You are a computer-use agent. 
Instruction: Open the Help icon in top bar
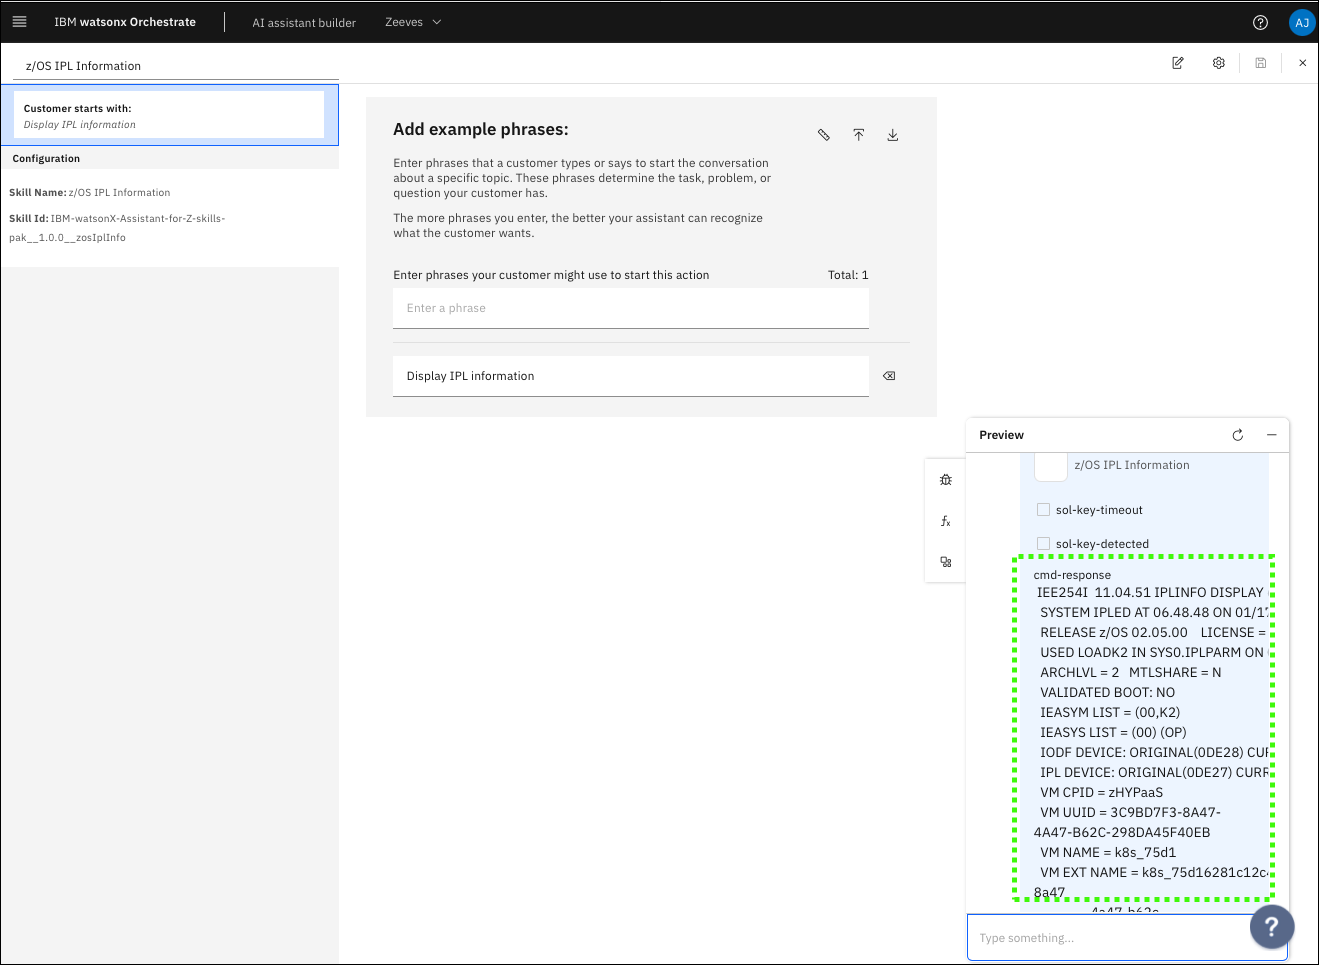[x=1260, y=22]
